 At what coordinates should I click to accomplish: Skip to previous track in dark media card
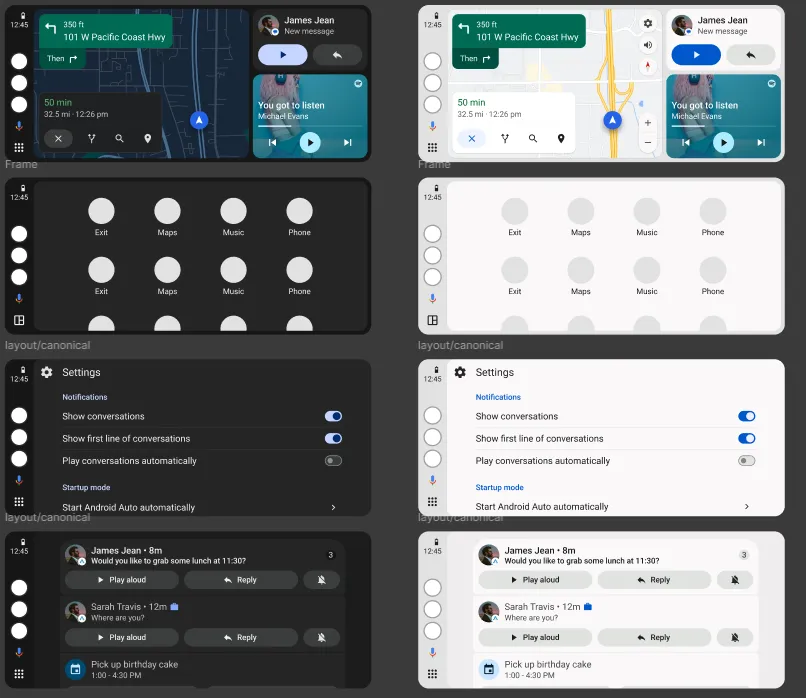(272, 142)
